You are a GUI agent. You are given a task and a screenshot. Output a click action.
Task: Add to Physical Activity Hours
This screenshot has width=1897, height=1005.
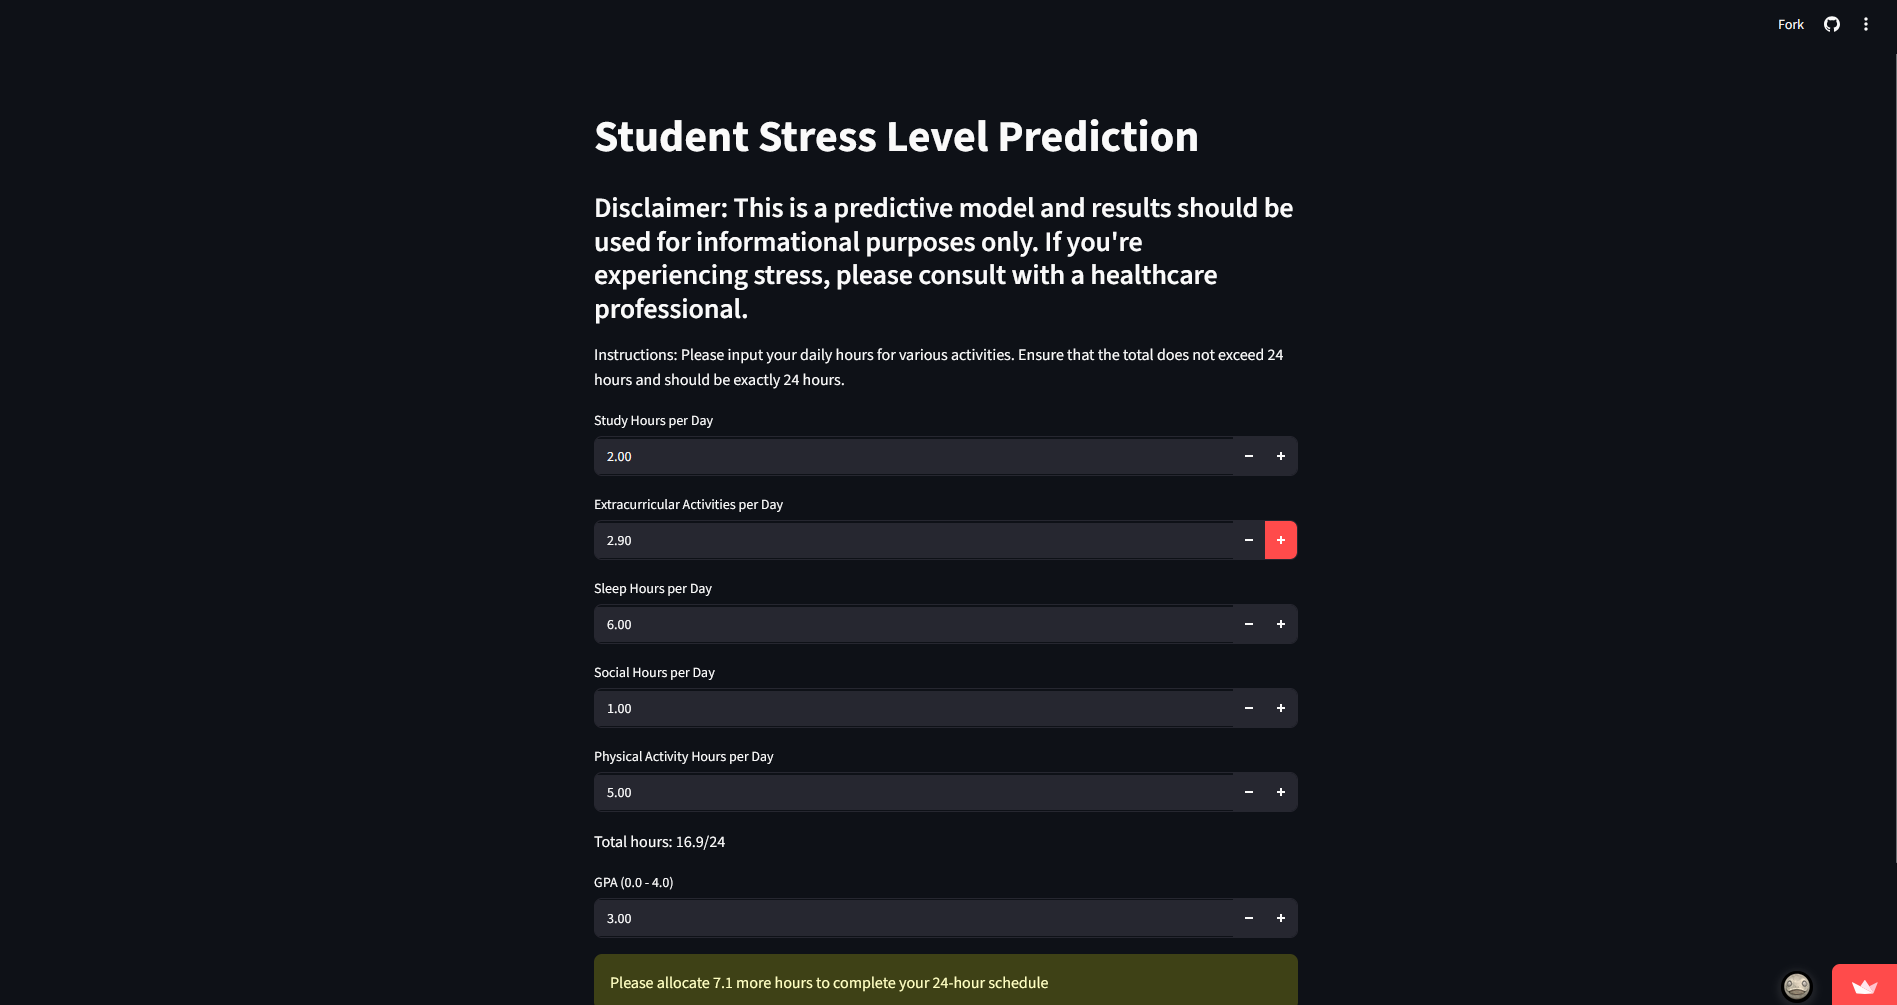[x=1281, y=792]
